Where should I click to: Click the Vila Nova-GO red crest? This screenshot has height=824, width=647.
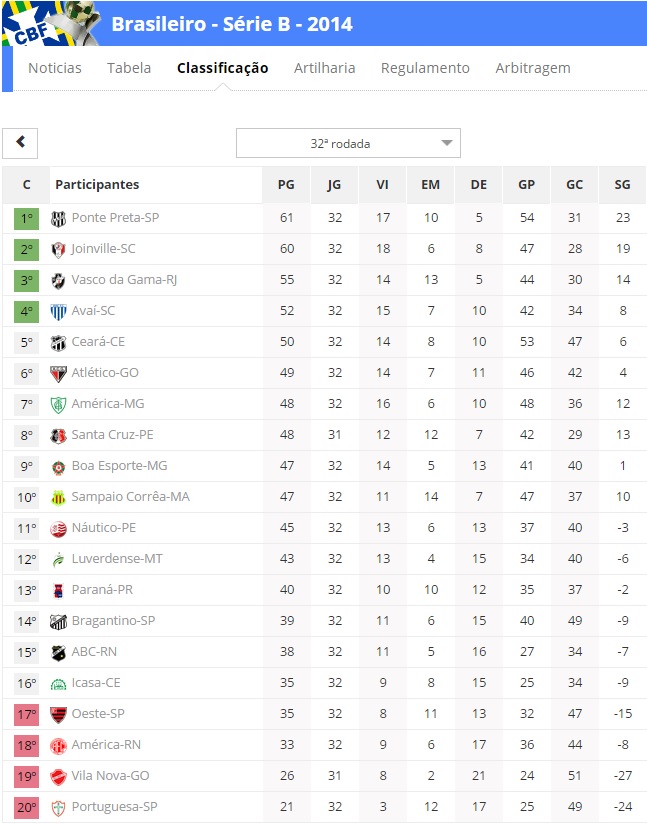click(58, 777)
